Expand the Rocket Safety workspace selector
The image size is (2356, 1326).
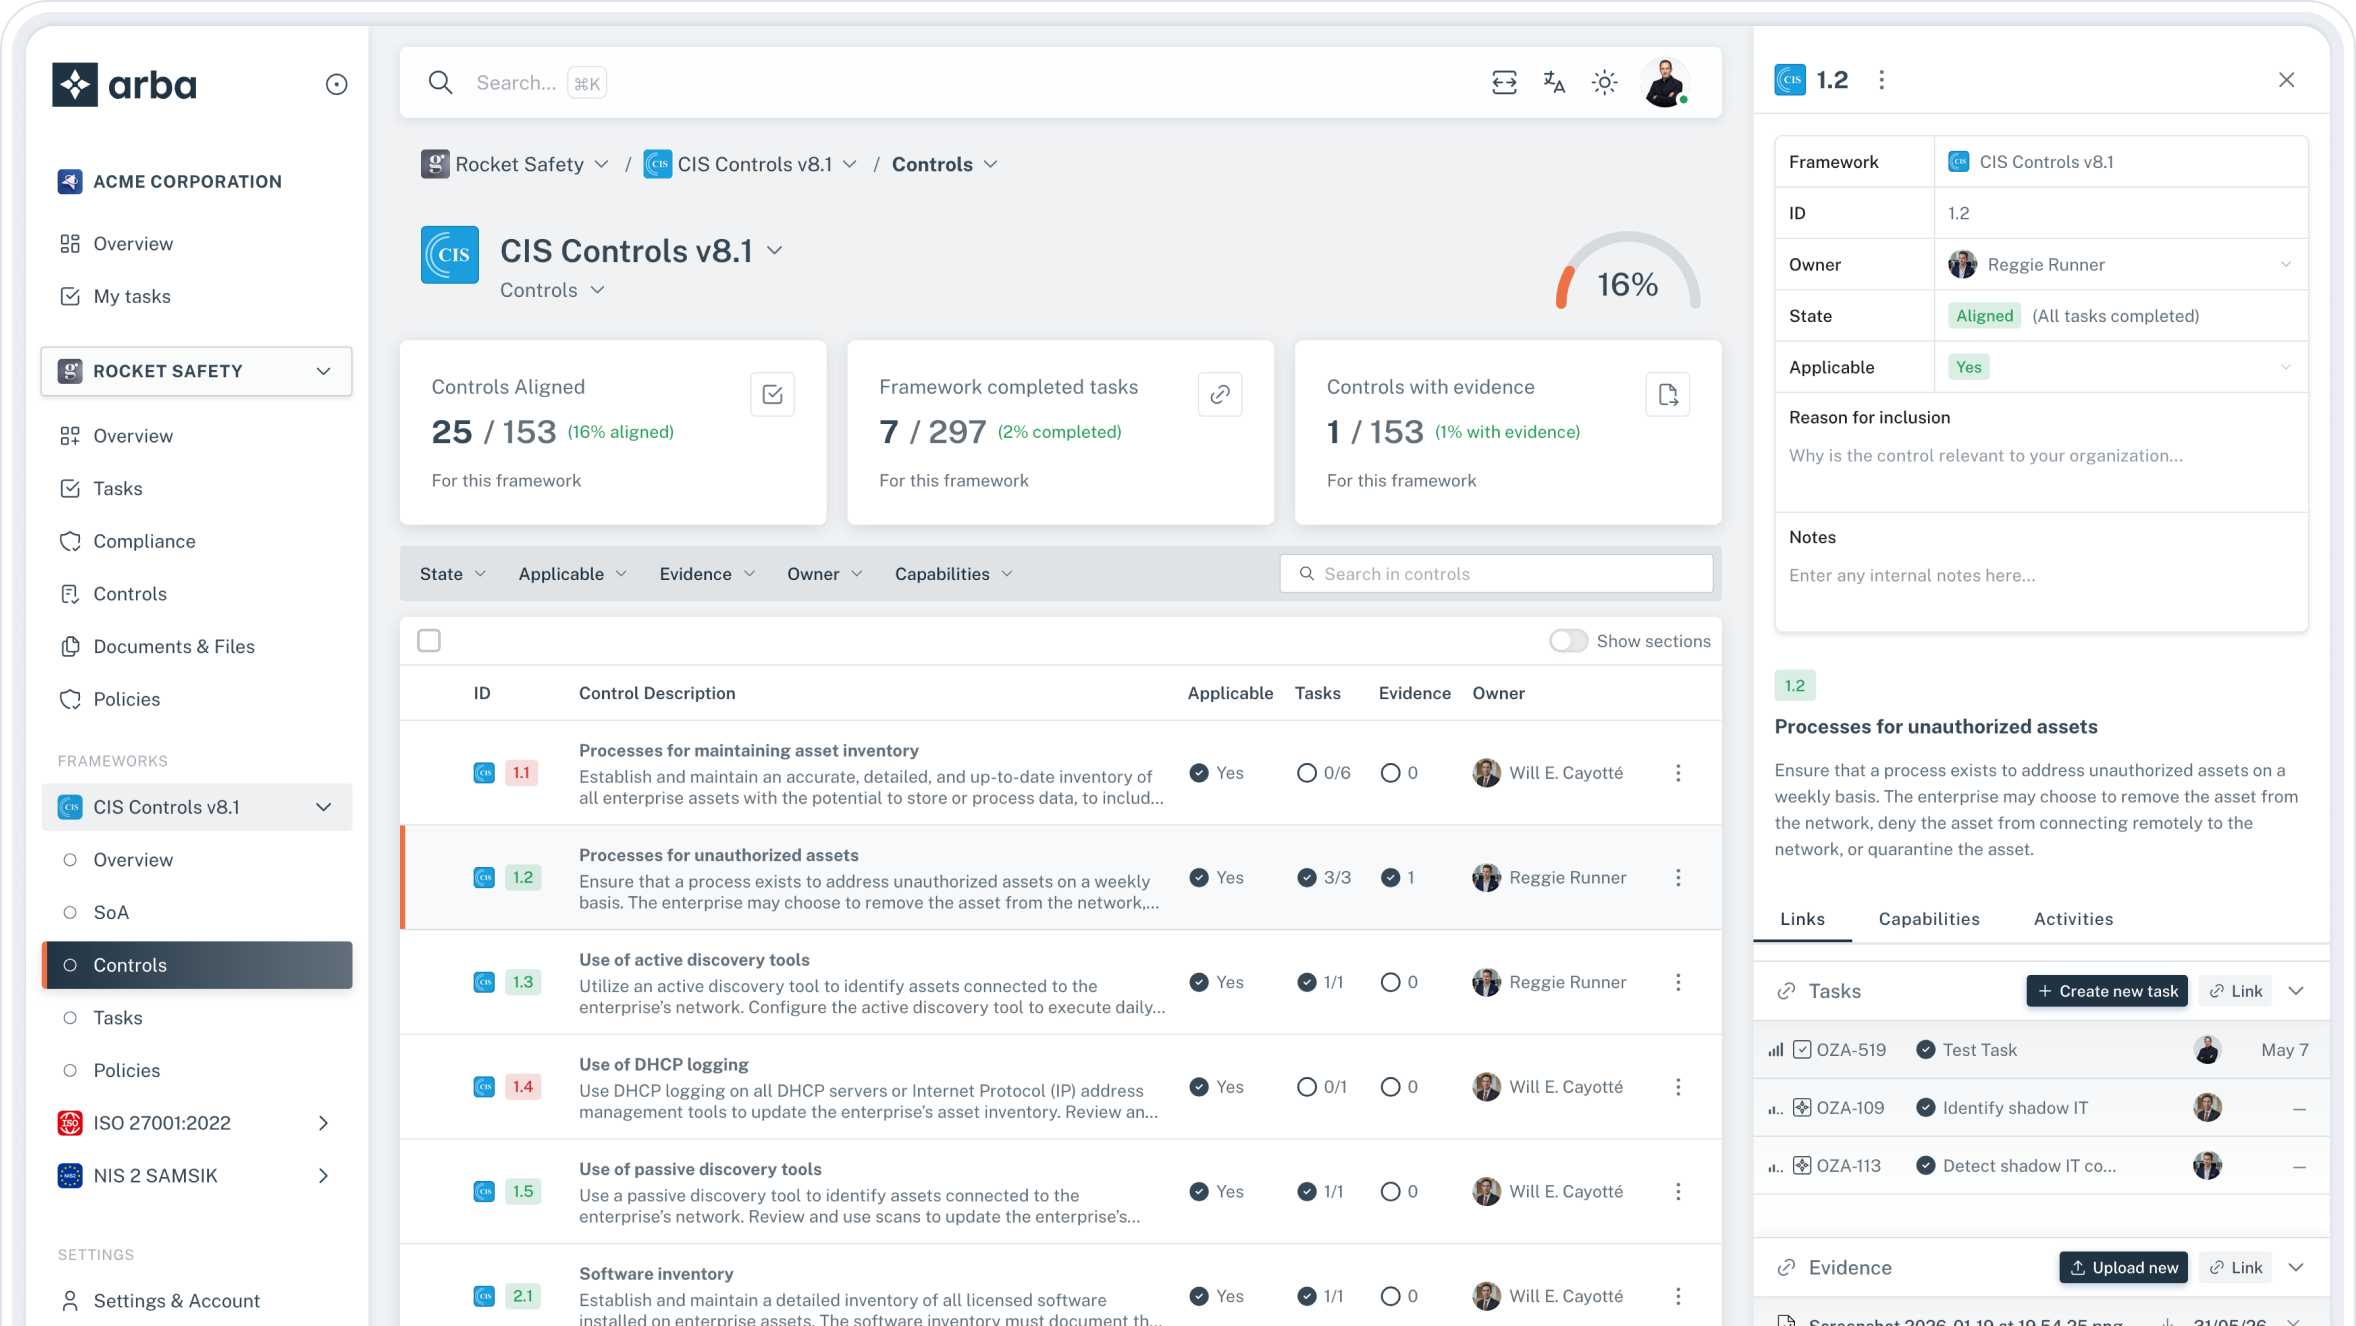point(197,371)
